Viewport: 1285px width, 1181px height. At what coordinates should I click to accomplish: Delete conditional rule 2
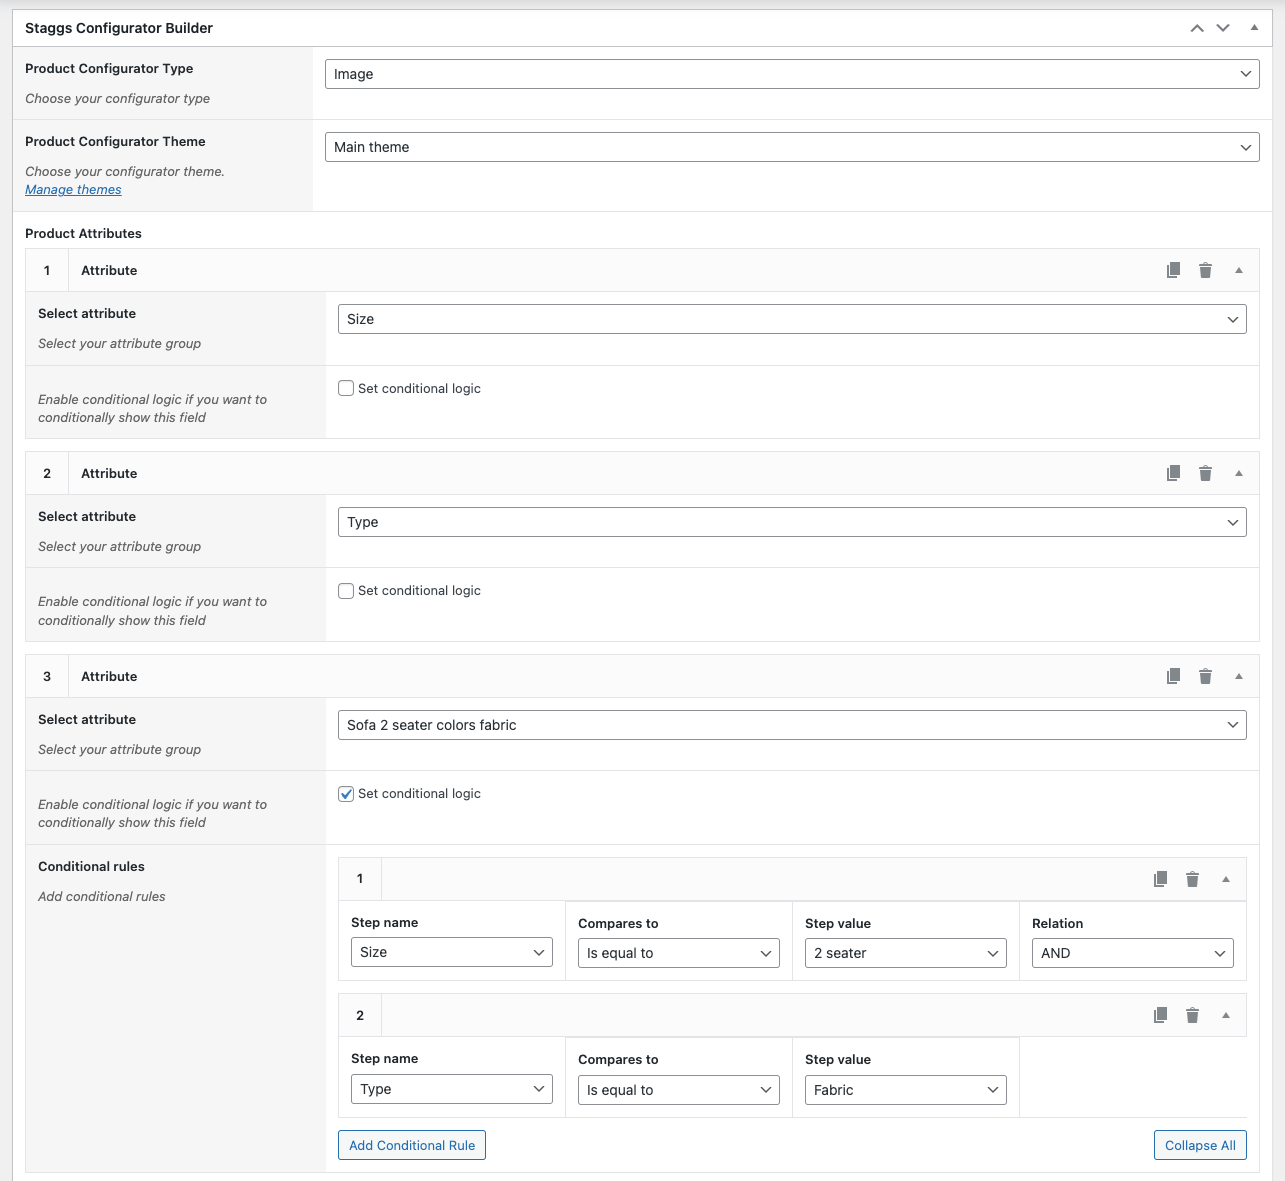click(x=1192, y=1015)
